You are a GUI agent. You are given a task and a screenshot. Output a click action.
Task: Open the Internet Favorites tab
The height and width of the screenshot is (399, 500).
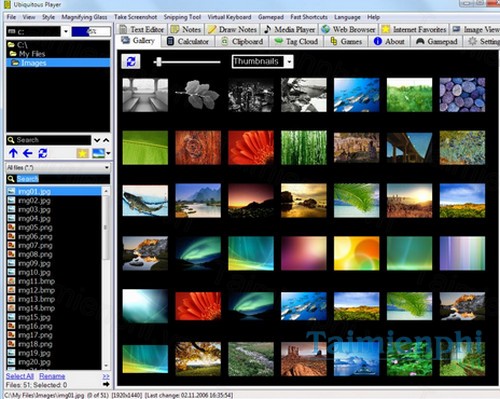(x=414, y=29)
